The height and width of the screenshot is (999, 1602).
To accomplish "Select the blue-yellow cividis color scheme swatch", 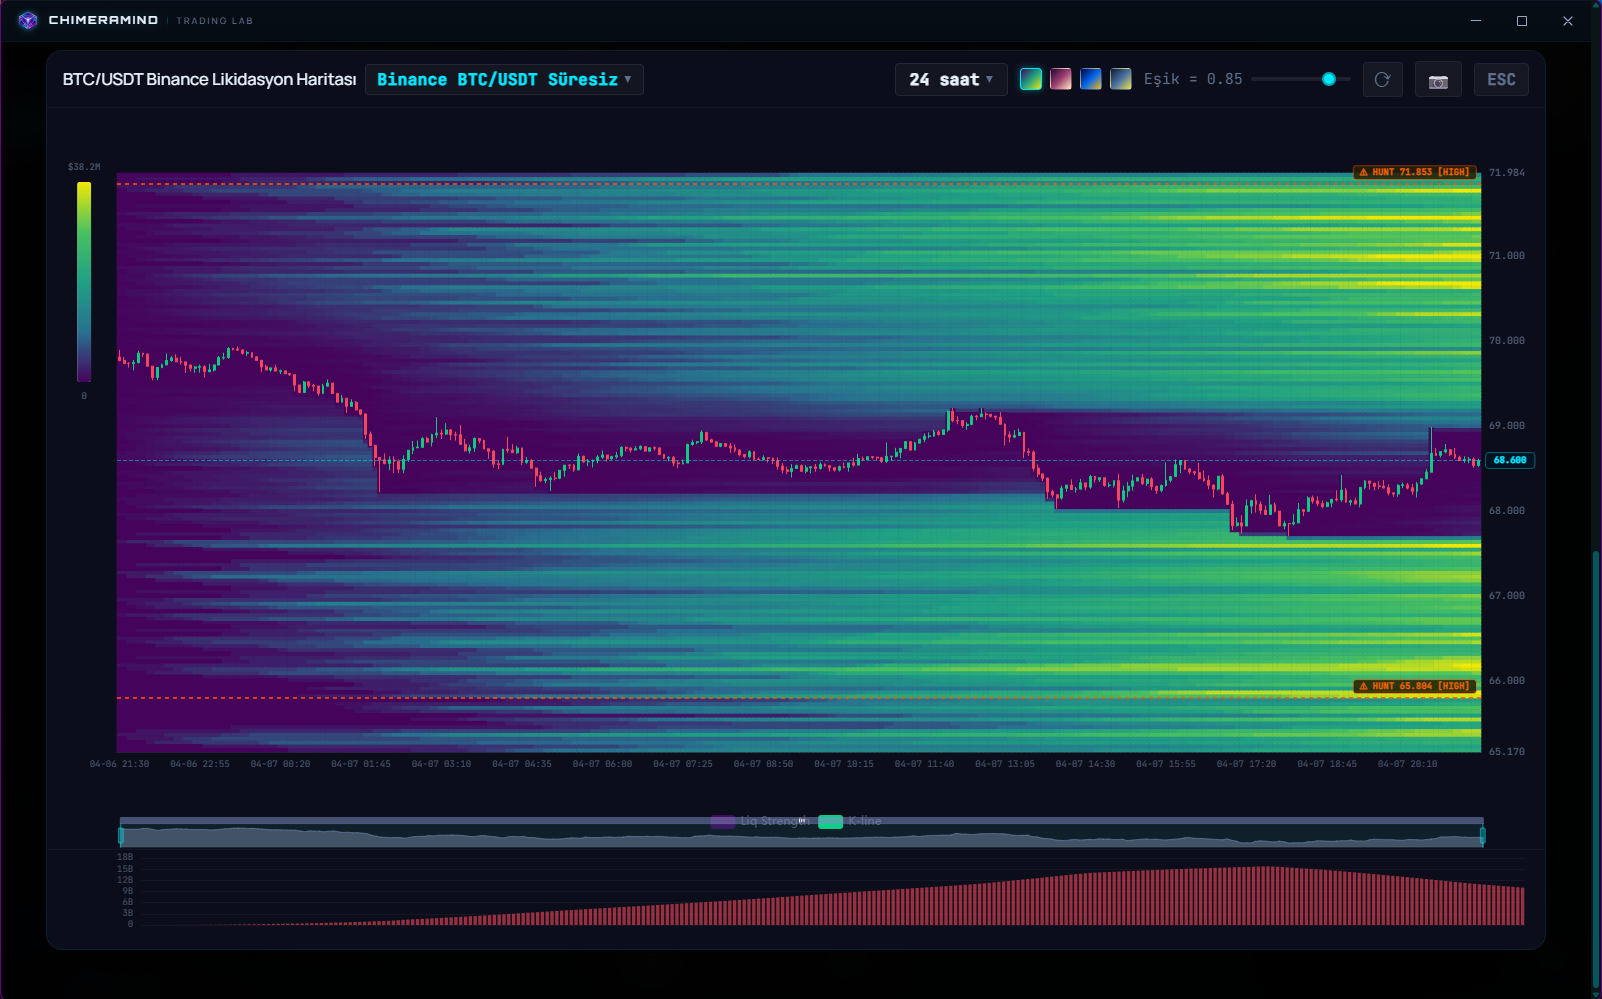I will 1121,79.
